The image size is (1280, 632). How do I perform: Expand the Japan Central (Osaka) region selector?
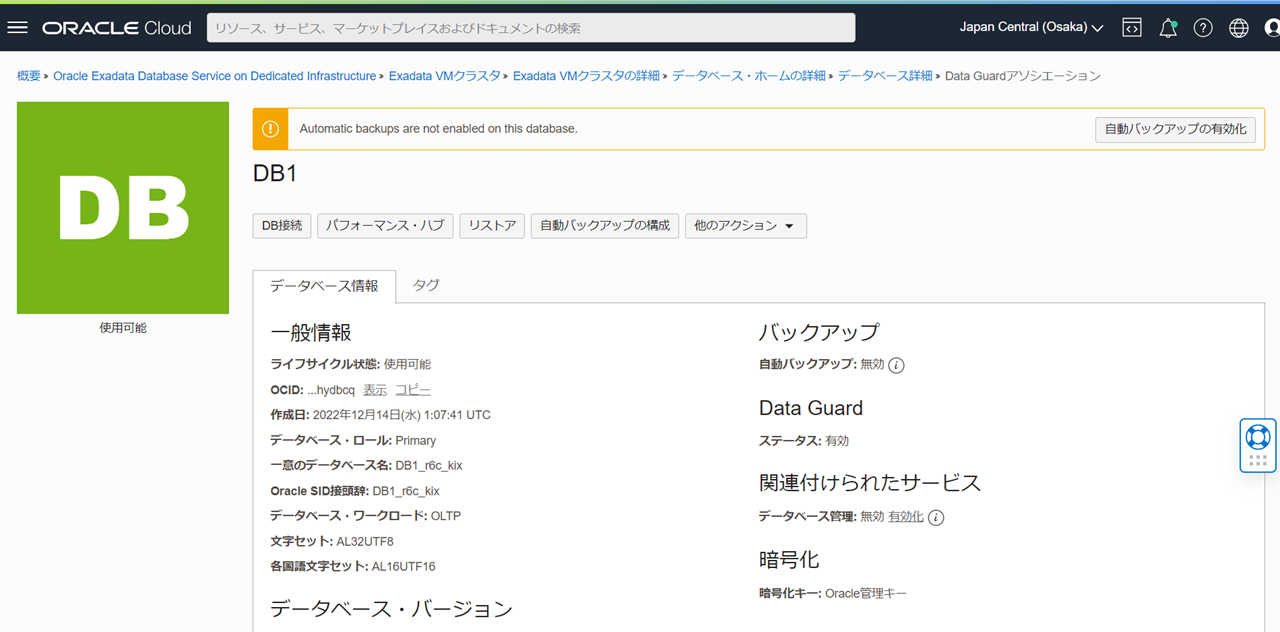click(x=1031, y=28)
